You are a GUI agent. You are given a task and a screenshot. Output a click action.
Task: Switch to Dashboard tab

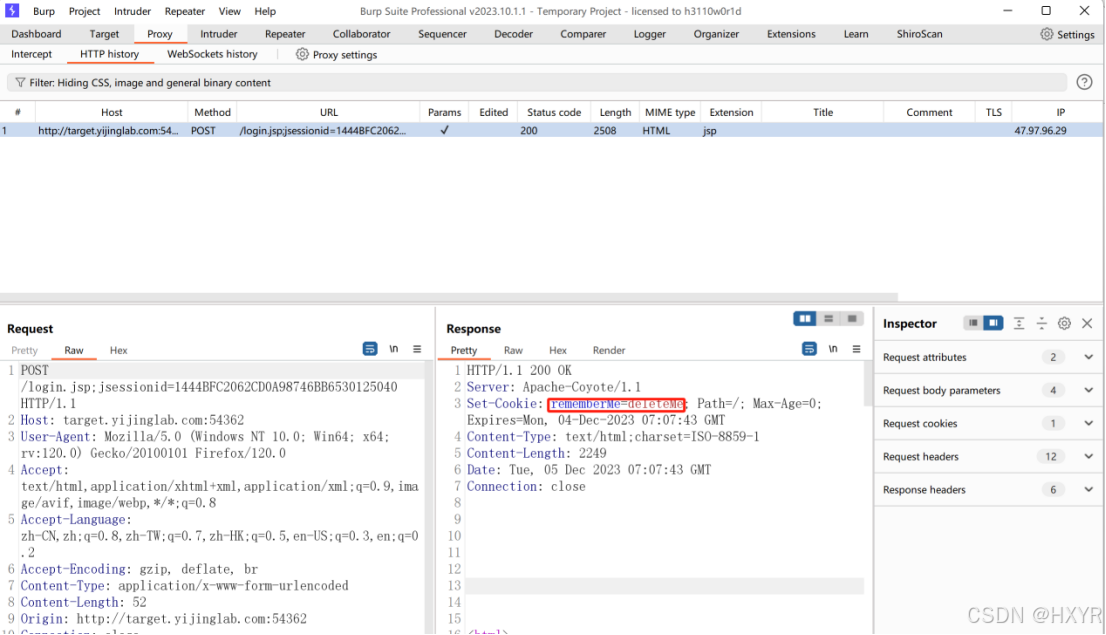tap(36, 34)
